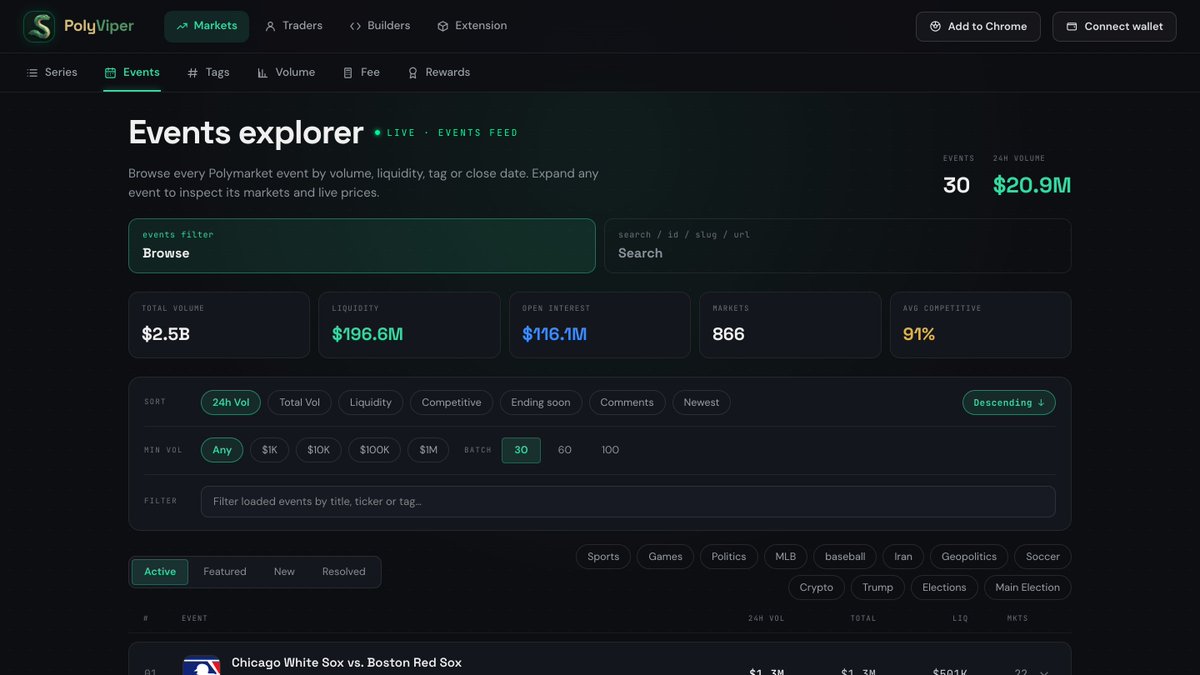Click the Tags hash icon

pyautogui.click(x=193, y=73)
